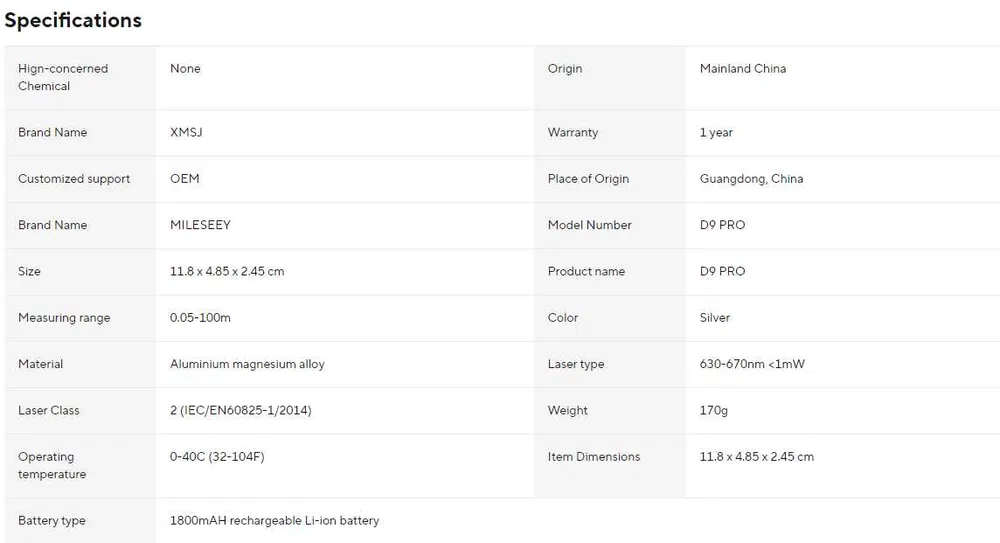Click the Customized support label
Viewport: 1000px width, 543px height.
click(x=74, y=179)
